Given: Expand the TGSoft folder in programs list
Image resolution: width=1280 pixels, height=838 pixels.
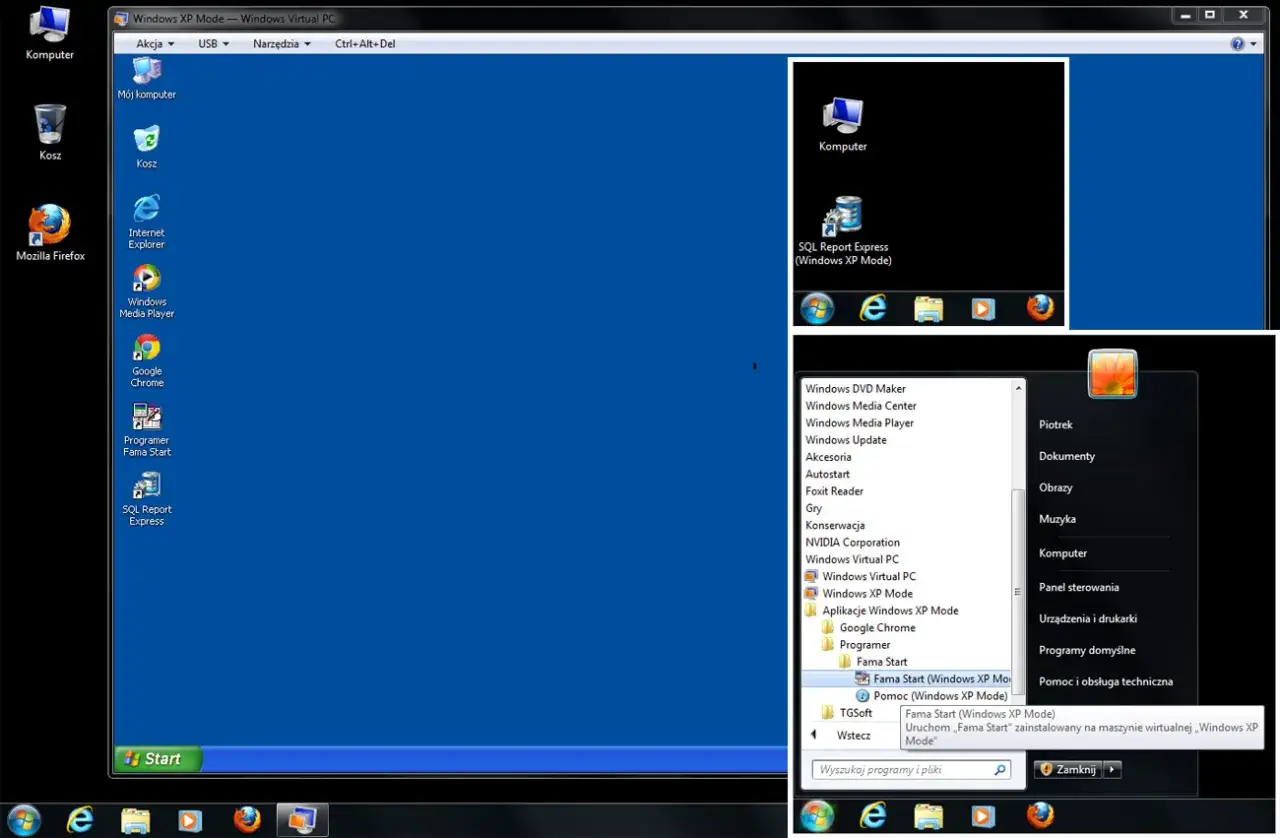Looking at the screenshot, I should click(x=855, y=713).
